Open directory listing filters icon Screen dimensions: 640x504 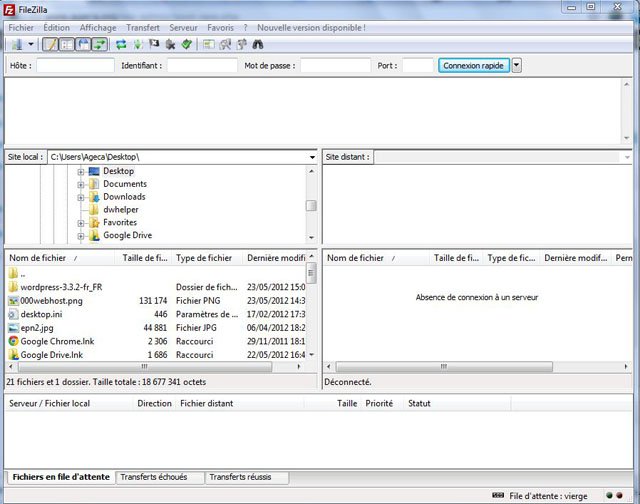209,44
